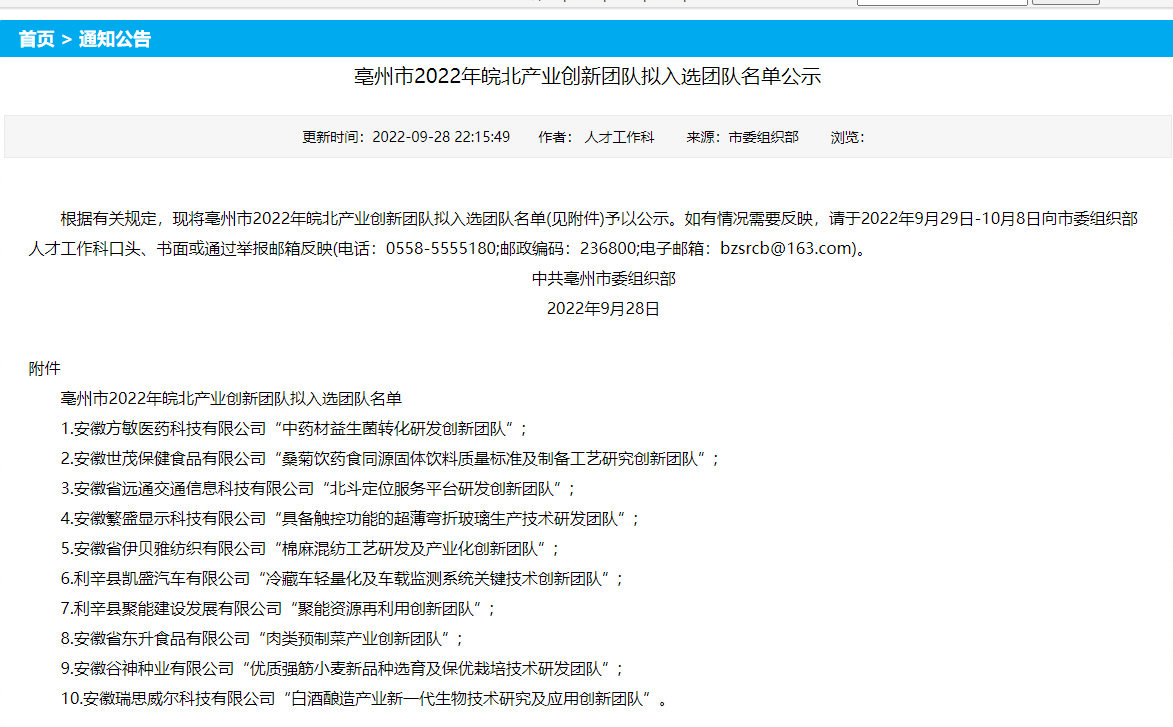This screenshot has height=727, width=1173.
Task: Click the 浏览 view count label
Action: coord(846,137)
